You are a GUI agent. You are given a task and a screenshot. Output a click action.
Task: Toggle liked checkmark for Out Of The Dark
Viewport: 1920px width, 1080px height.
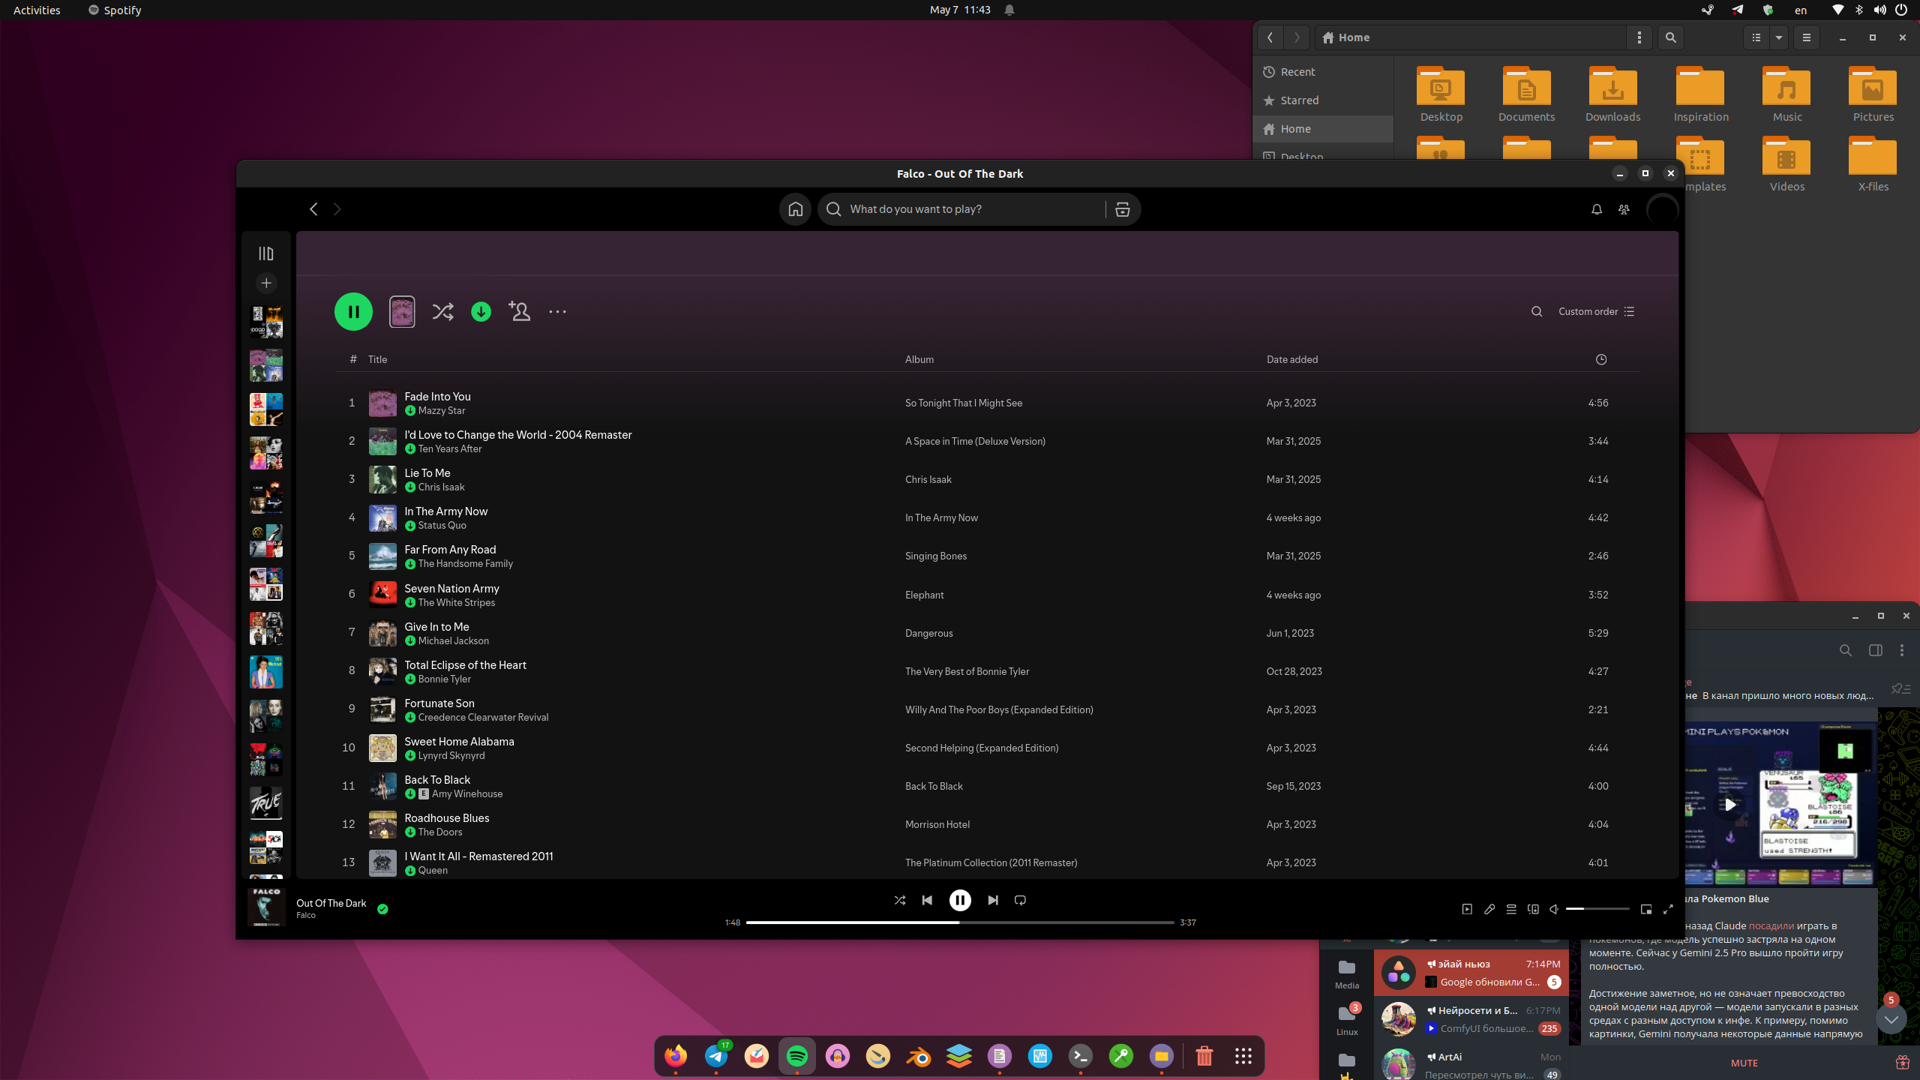[x=382, y=909]
